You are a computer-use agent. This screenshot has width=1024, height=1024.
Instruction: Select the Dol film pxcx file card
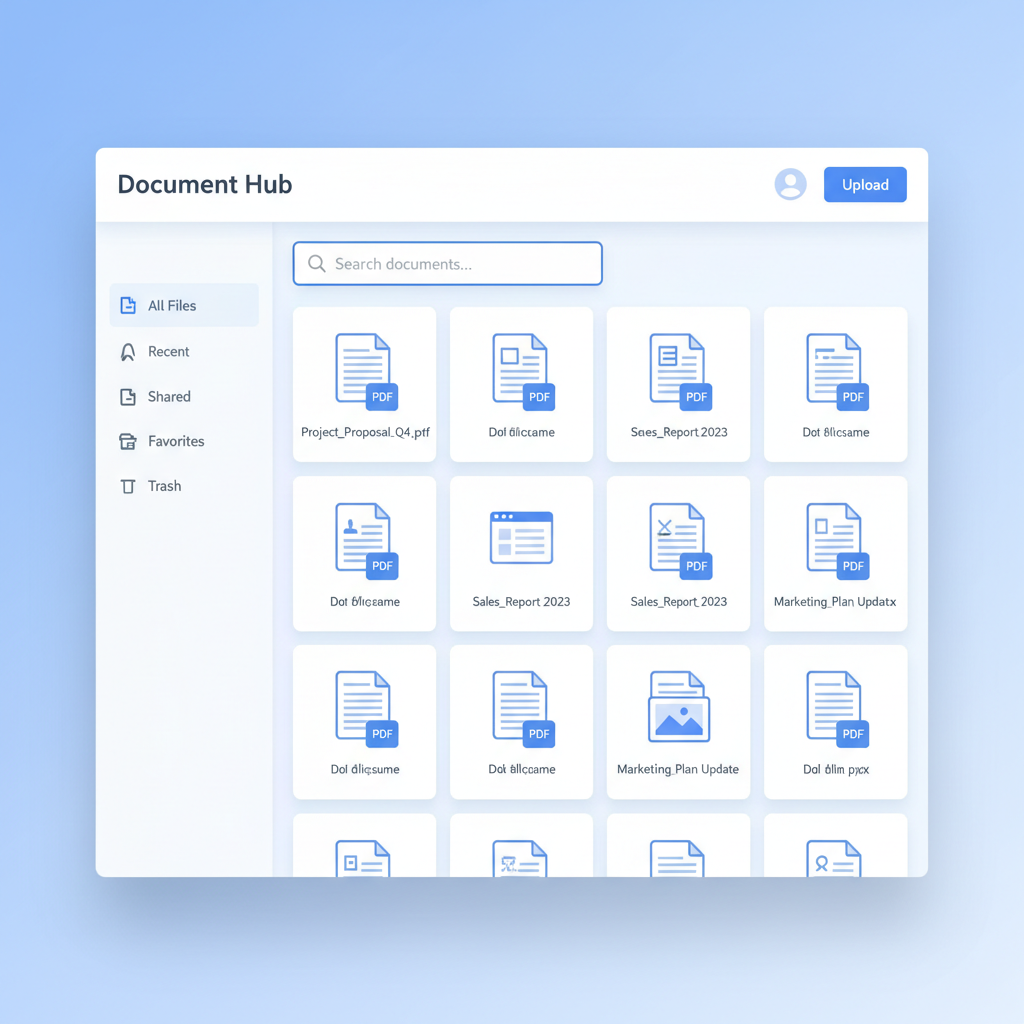[x=835, y=722]
